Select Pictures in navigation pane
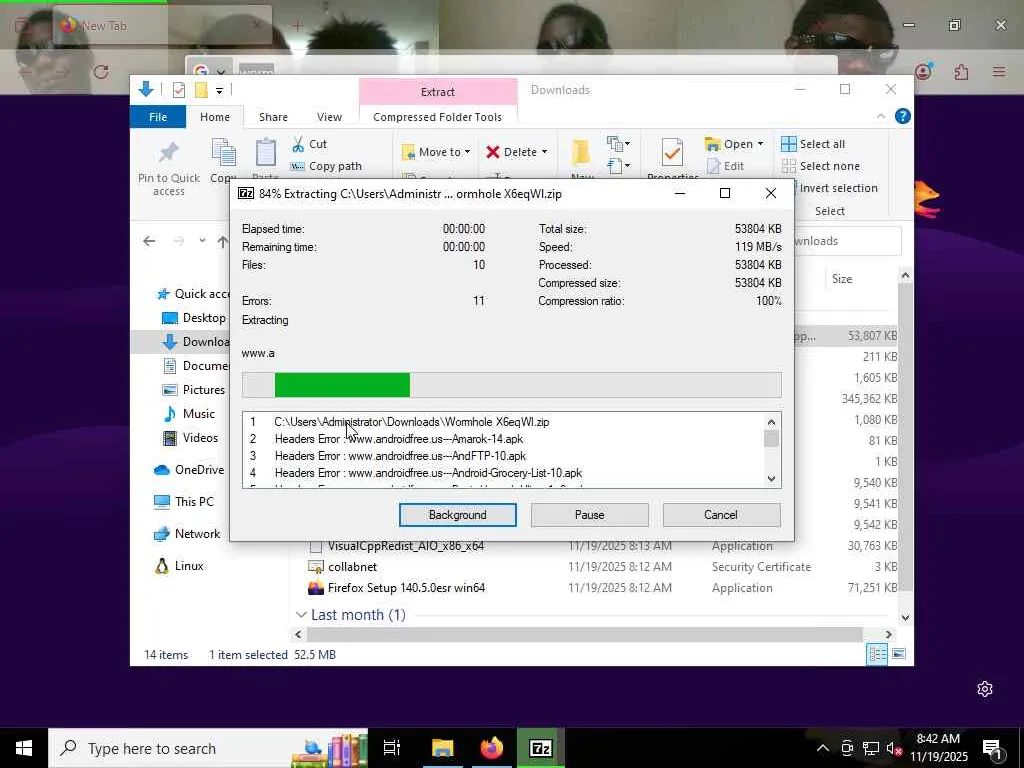The image size is (1024, 768). point(194,390)
